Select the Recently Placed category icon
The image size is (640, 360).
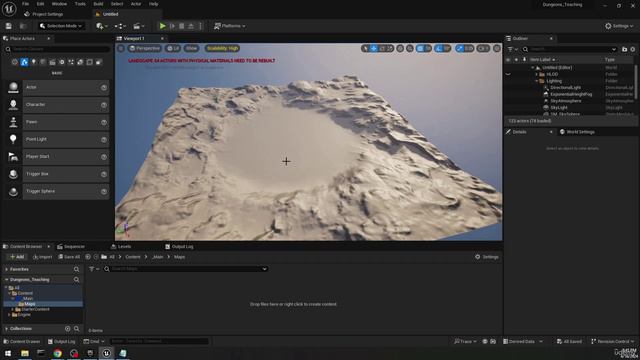point(15,62)
